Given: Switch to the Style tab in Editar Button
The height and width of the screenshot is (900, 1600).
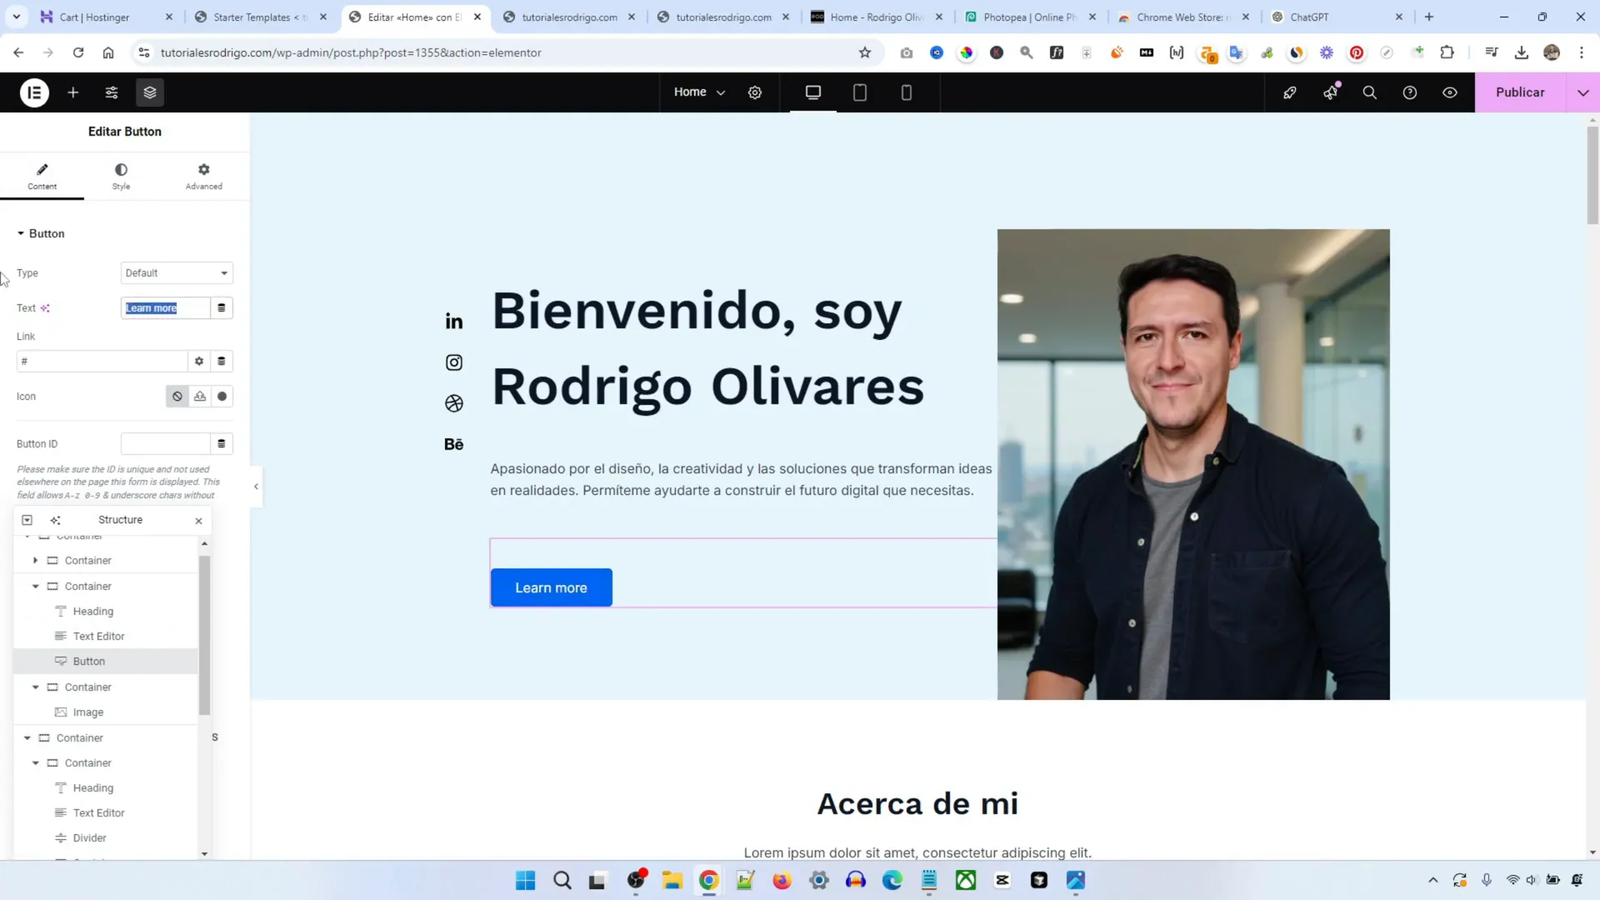Looking at the screenshot, I should click(x=121, y=176).
